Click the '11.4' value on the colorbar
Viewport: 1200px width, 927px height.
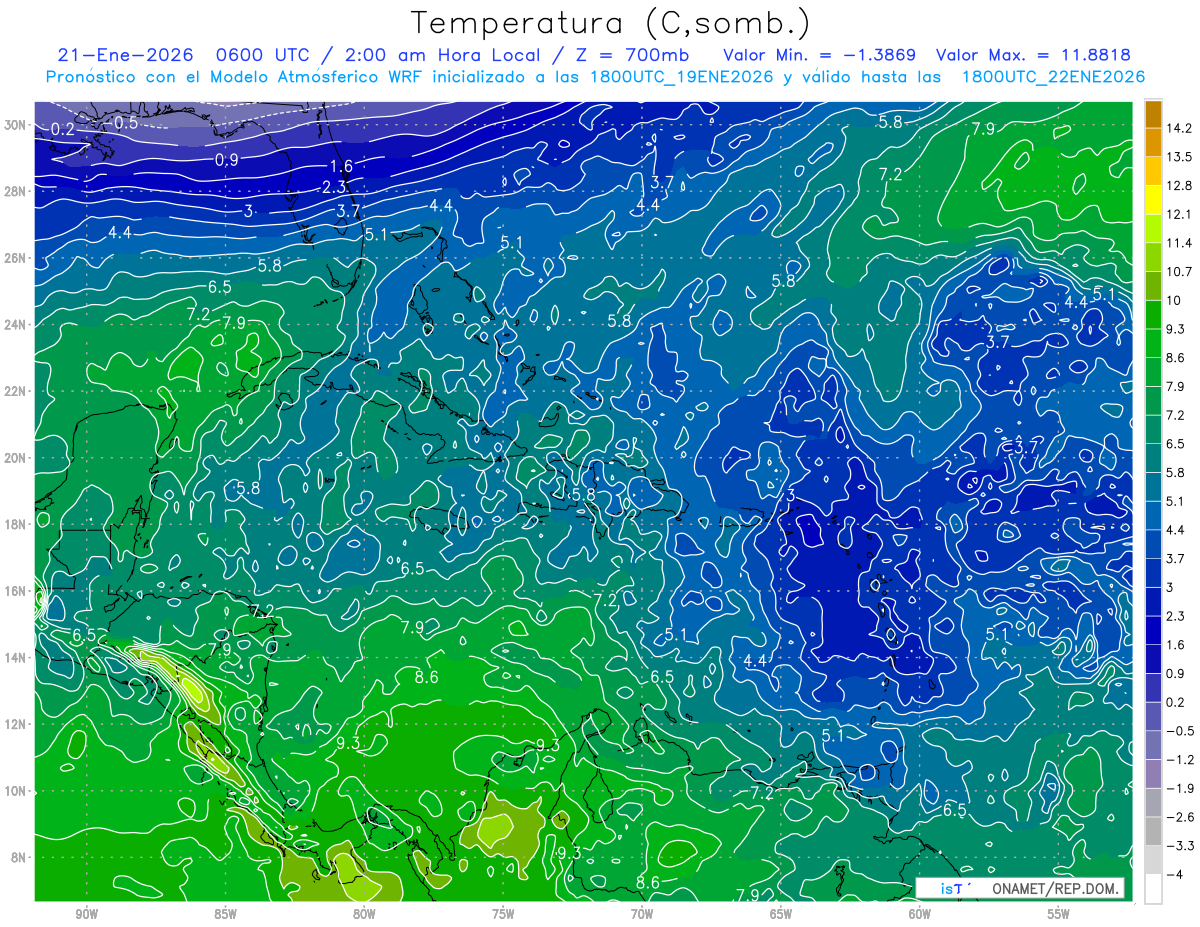pyautogui.click(x=1181, y=243)
